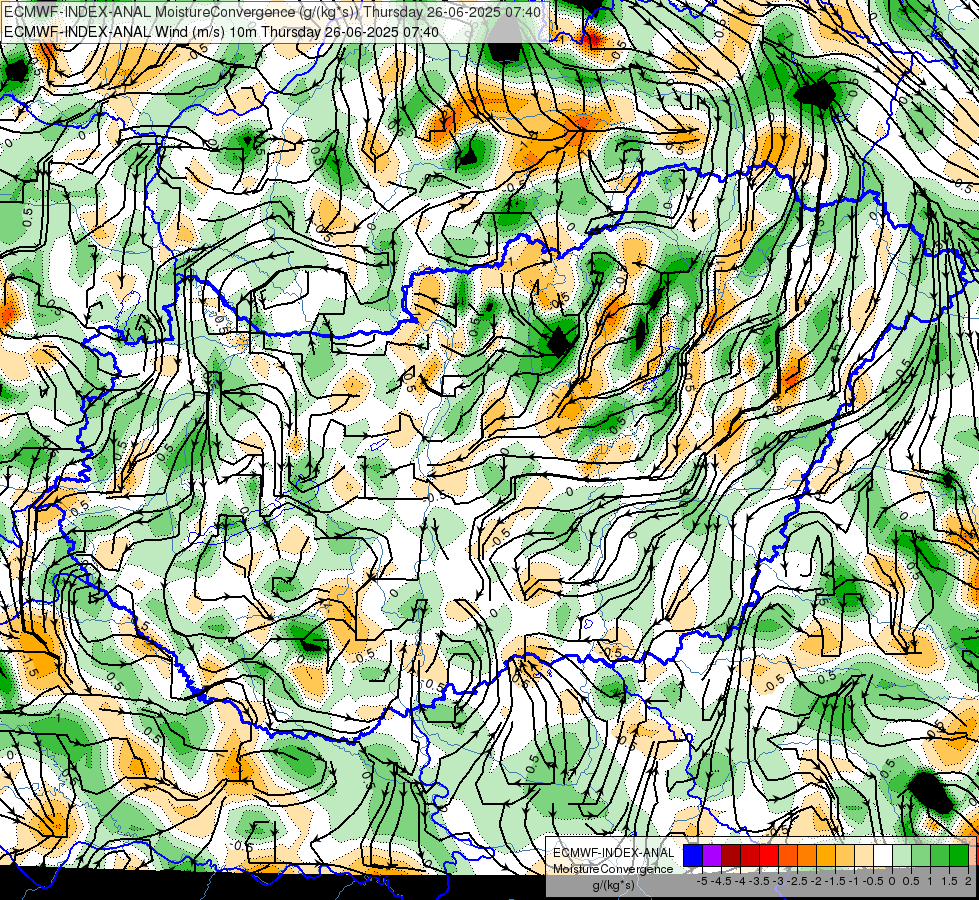Select the light orange swatch between -1.5 and -1

tap(845, 855)
